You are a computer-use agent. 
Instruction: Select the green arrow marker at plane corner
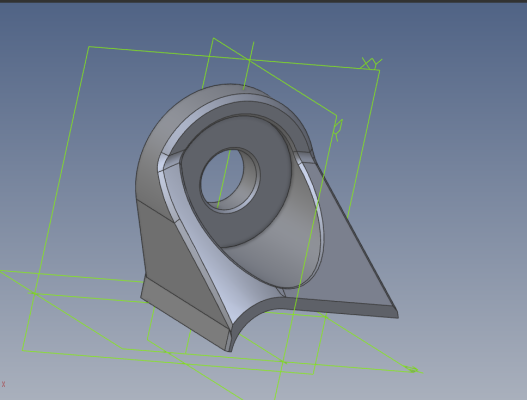(x=412, y=369)
